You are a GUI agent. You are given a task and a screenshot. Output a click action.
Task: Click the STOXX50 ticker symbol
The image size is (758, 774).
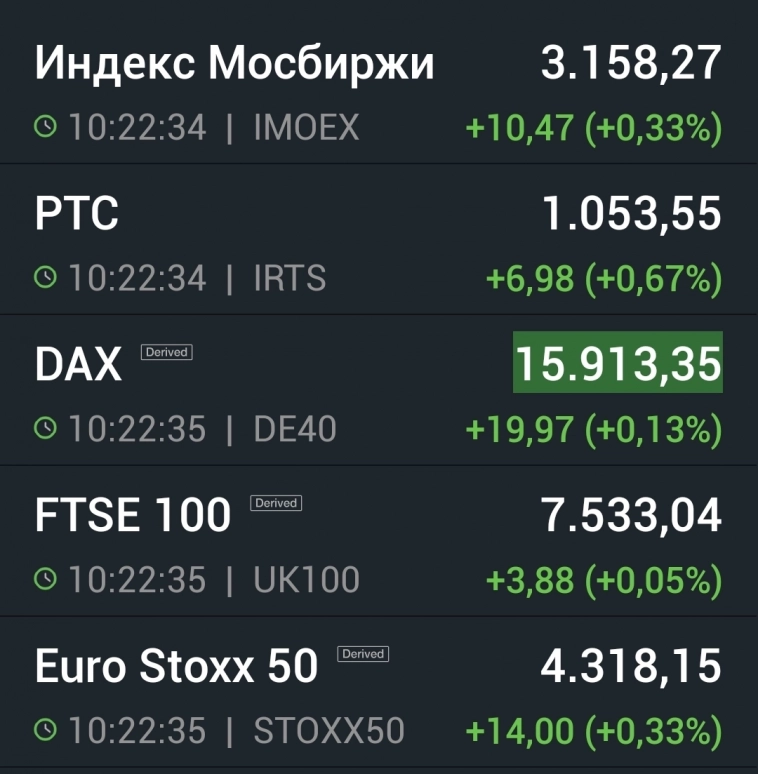point(329,731)
